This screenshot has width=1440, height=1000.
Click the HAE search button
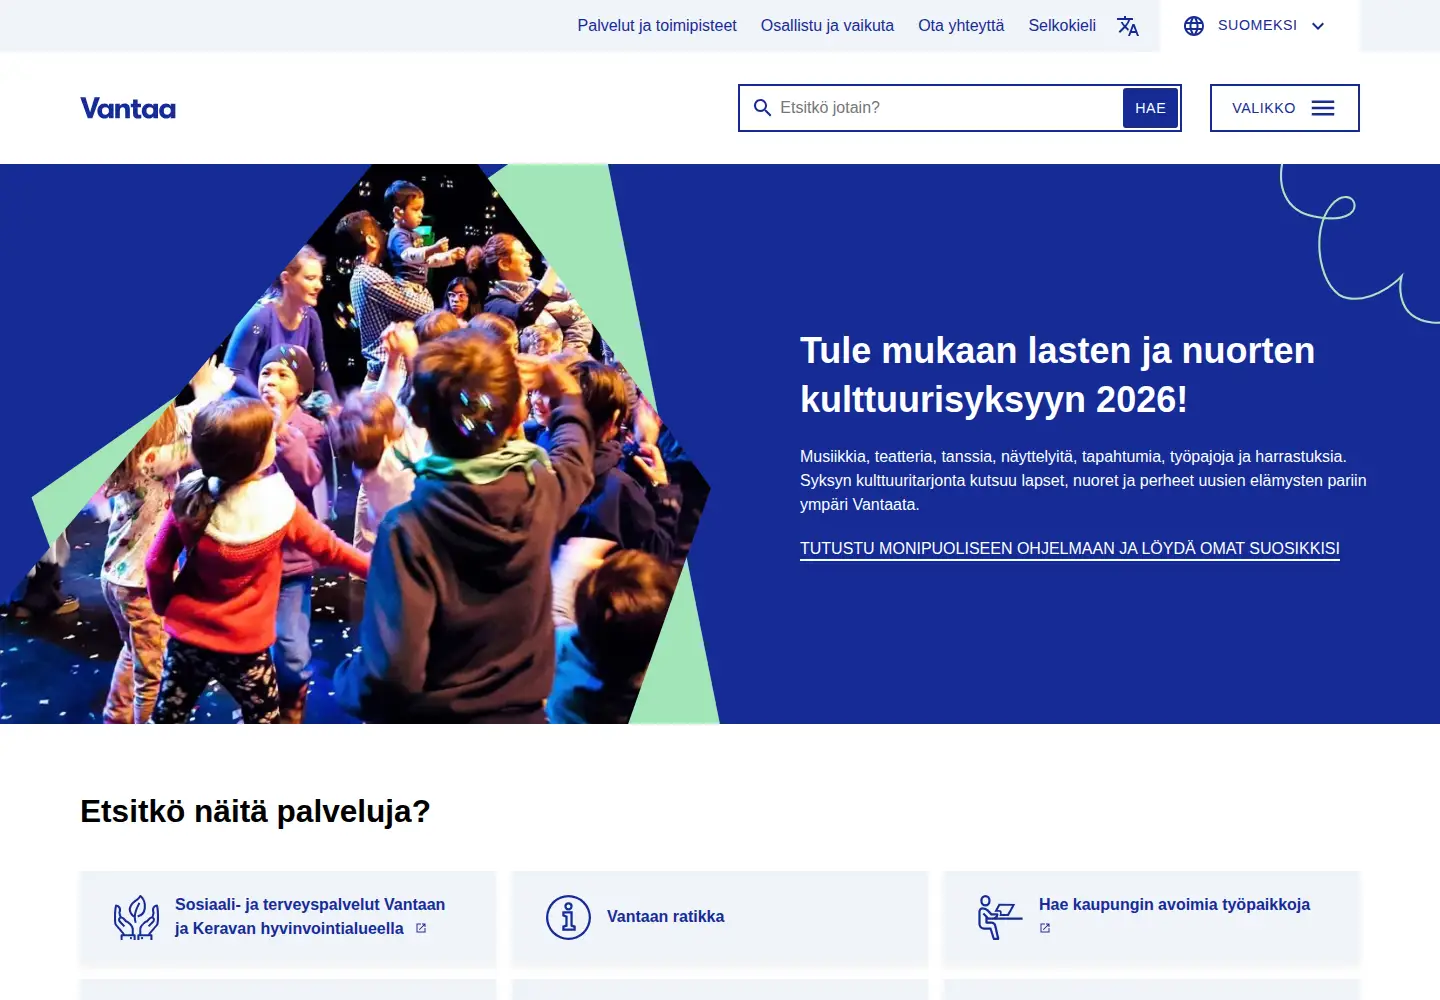(x=1150, y=108)
